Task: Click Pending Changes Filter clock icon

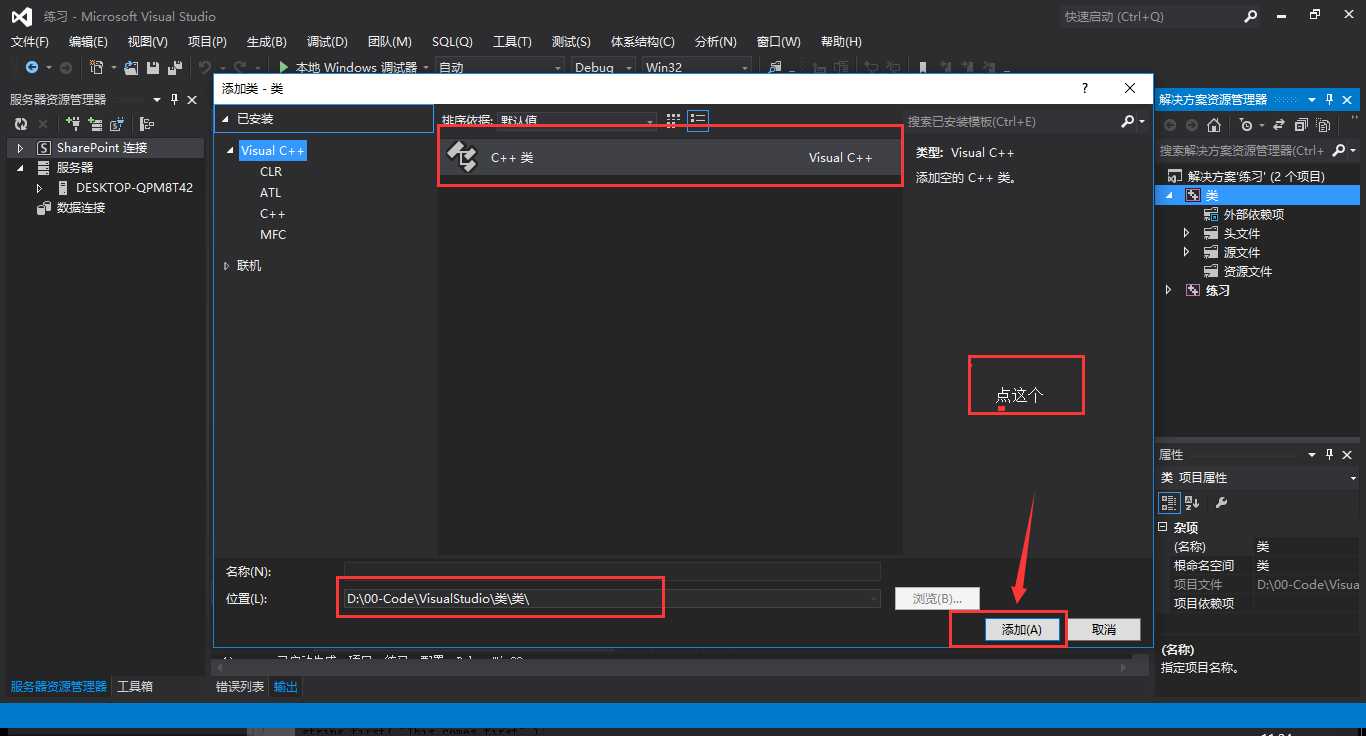Action: pos(1245,125)
